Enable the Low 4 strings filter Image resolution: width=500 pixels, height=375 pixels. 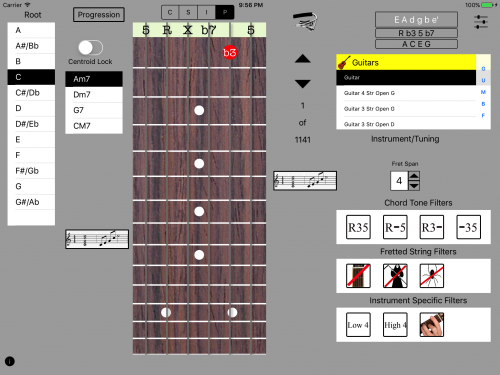(358, 325)
